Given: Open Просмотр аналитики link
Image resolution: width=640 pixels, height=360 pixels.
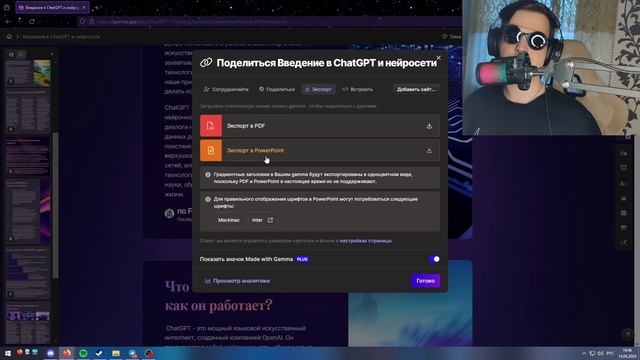Looking at the screenshot, I should [x=237, y=281].
